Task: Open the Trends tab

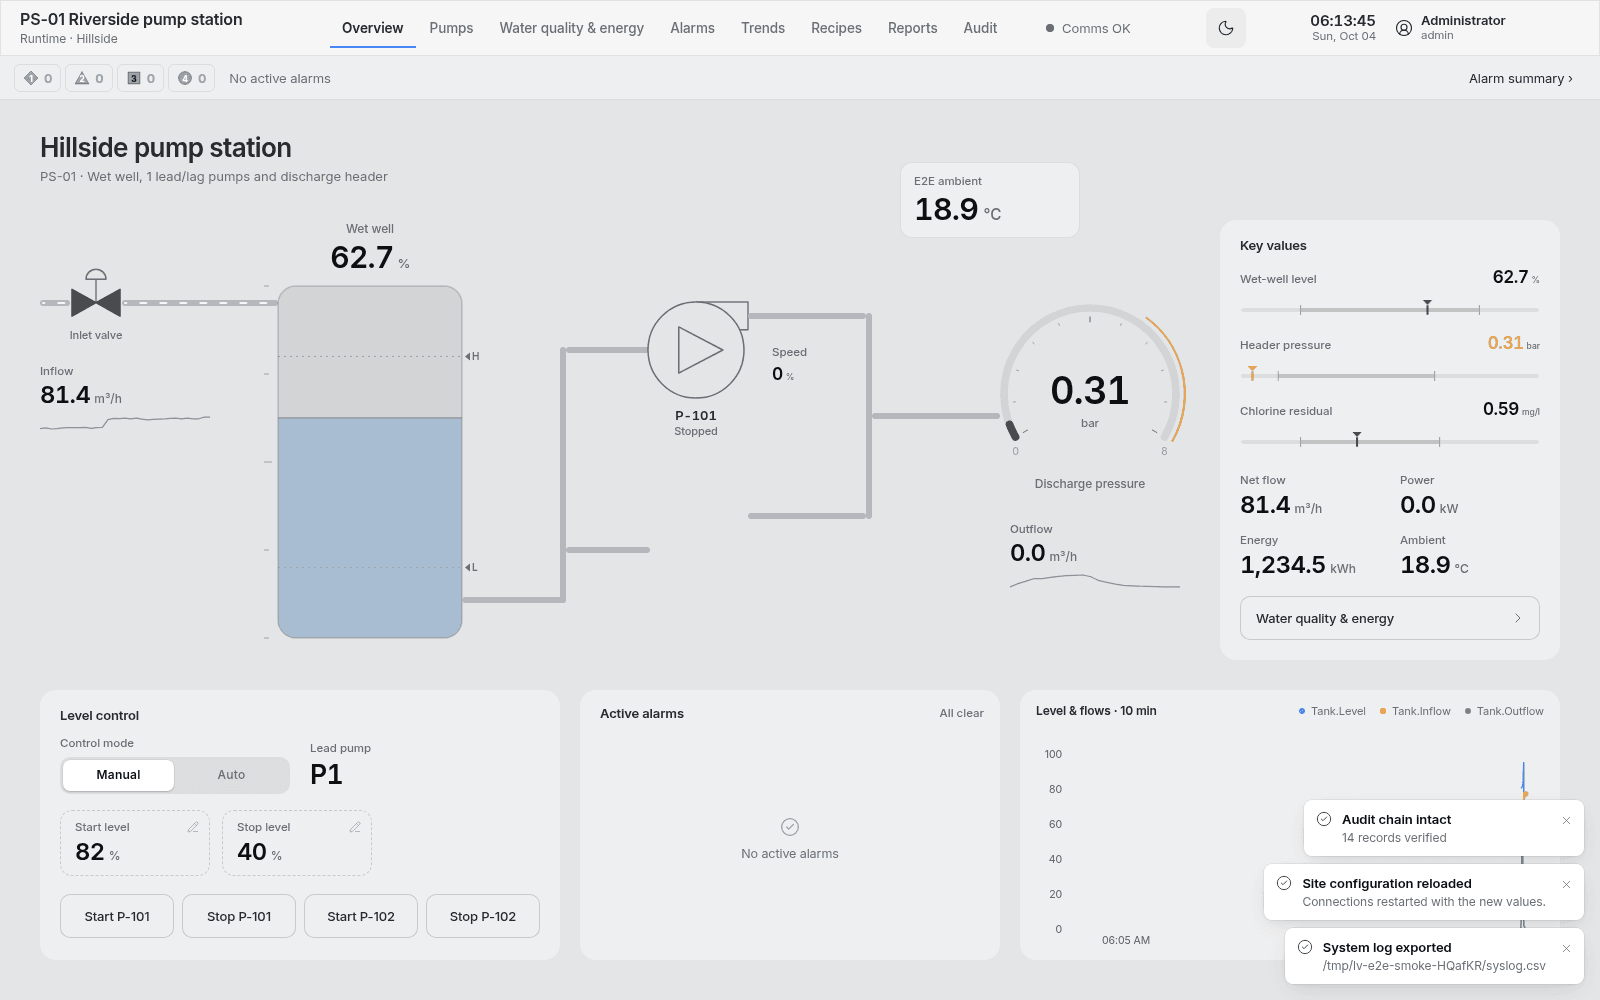Action: pyautogui.click(x=763, y=28)
